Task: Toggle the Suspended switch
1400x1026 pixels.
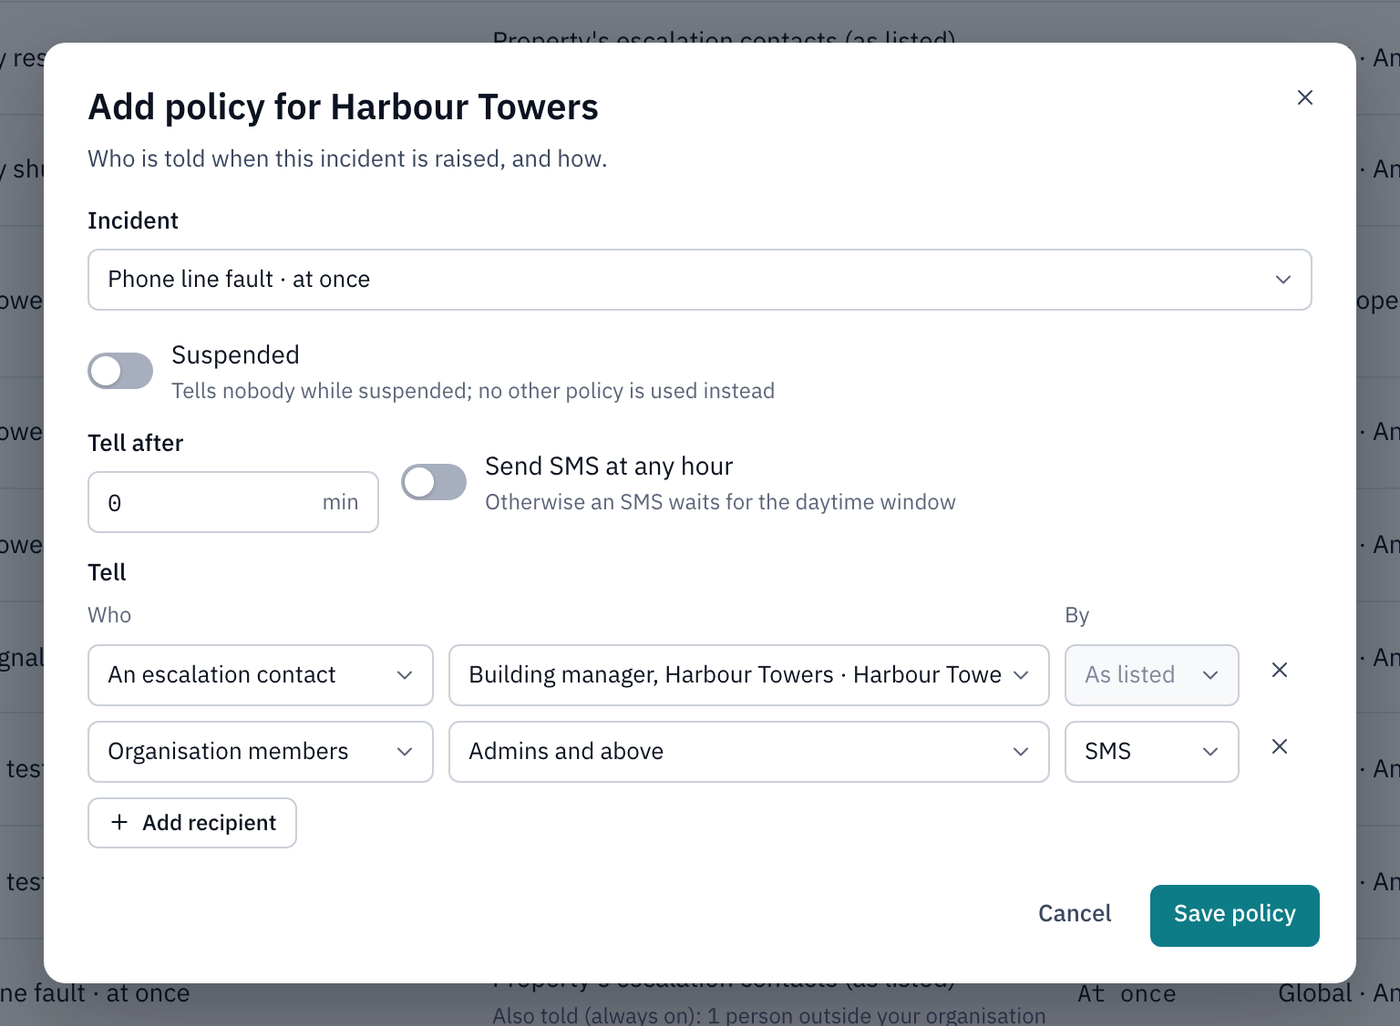Action: [120, 371]
